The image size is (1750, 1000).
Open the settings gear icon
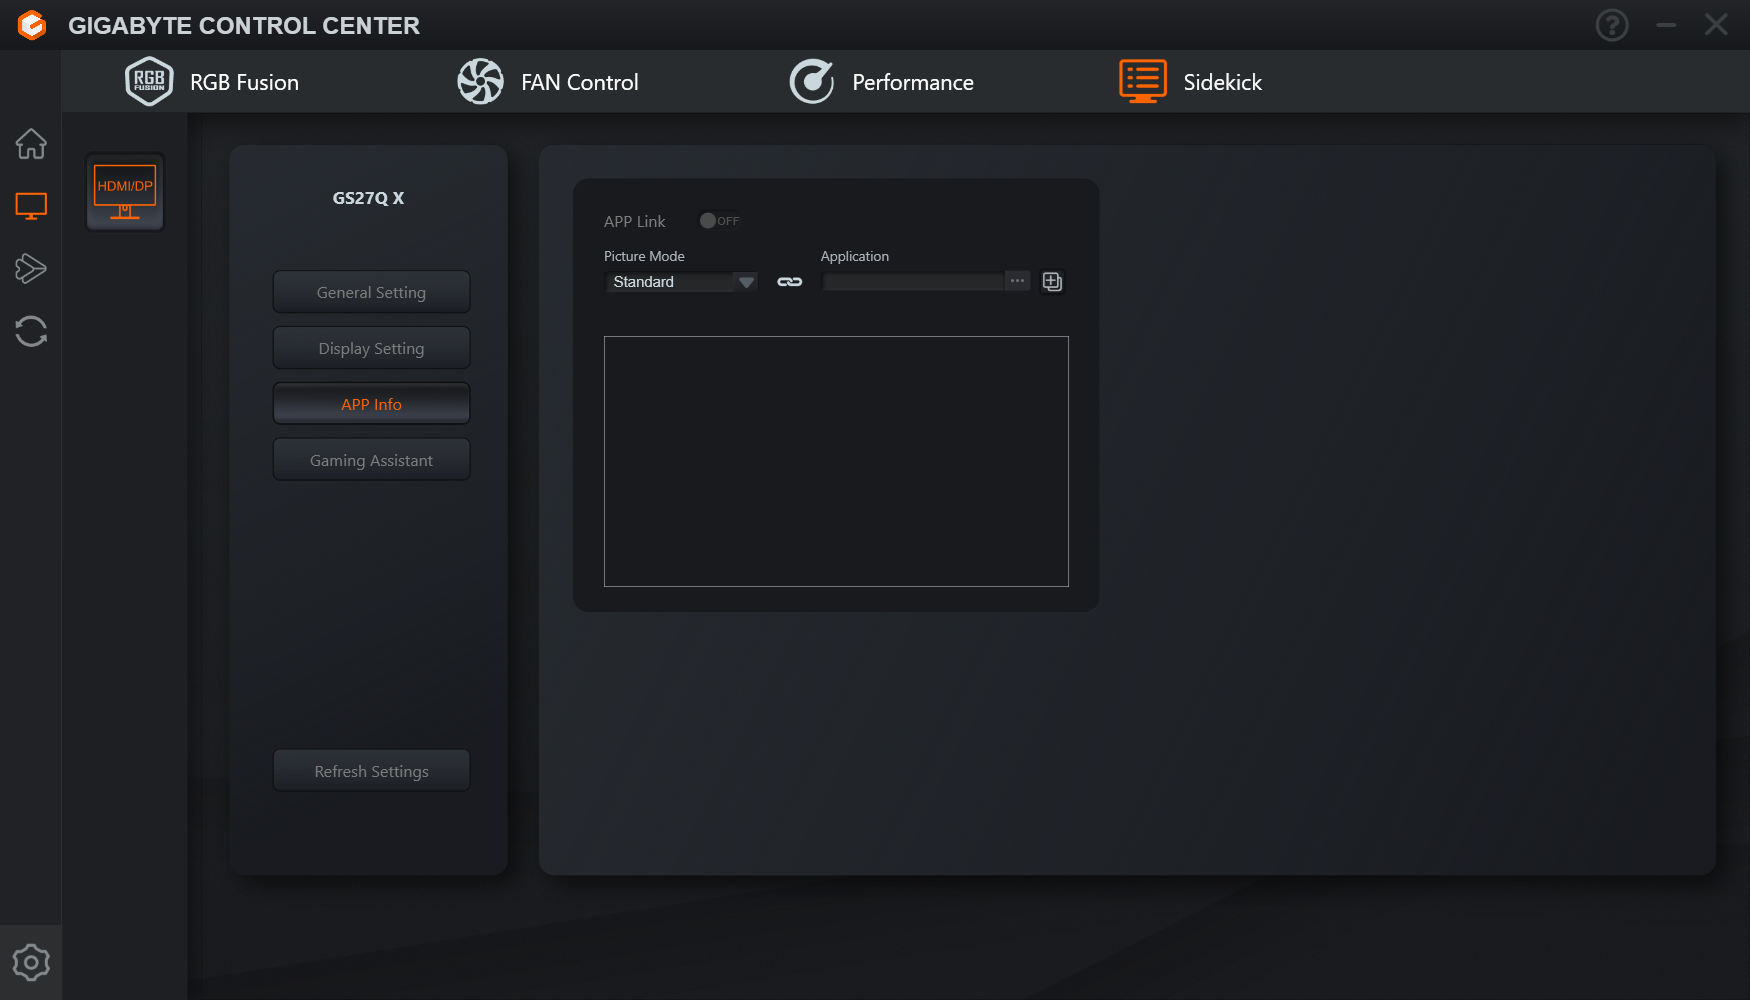point(31,962)
